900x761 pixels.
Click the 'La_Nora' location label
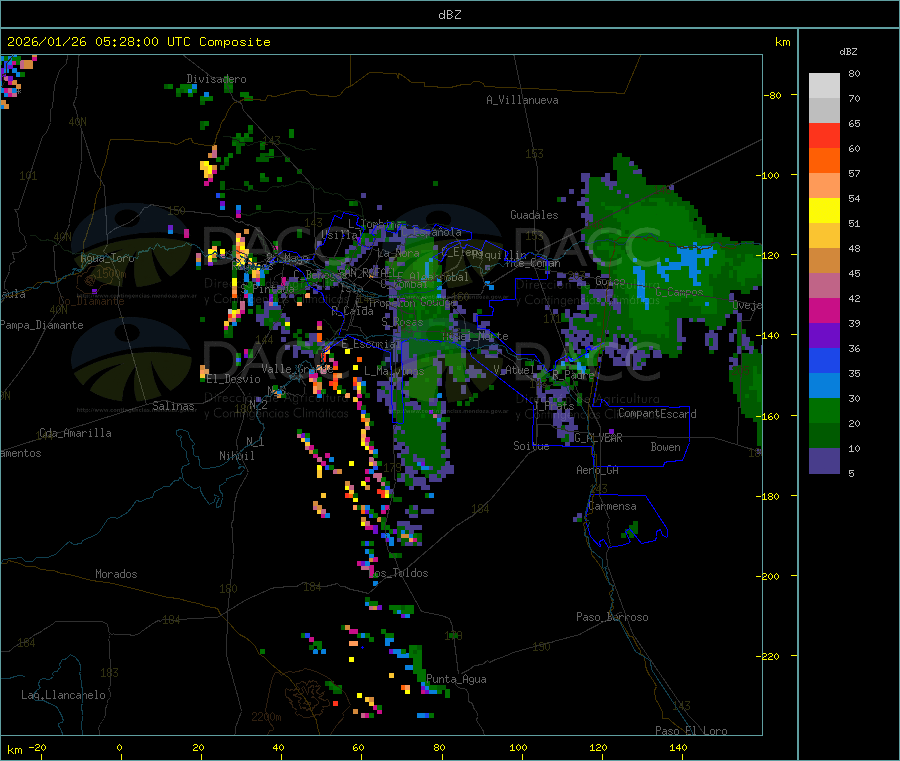pos(398,254)
